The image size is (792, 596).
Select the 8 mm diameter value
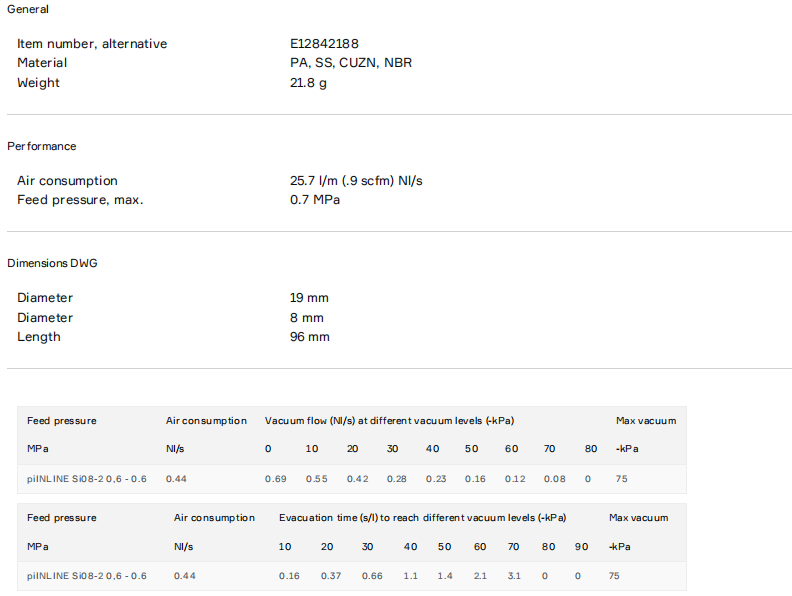(x=307, y=318)
